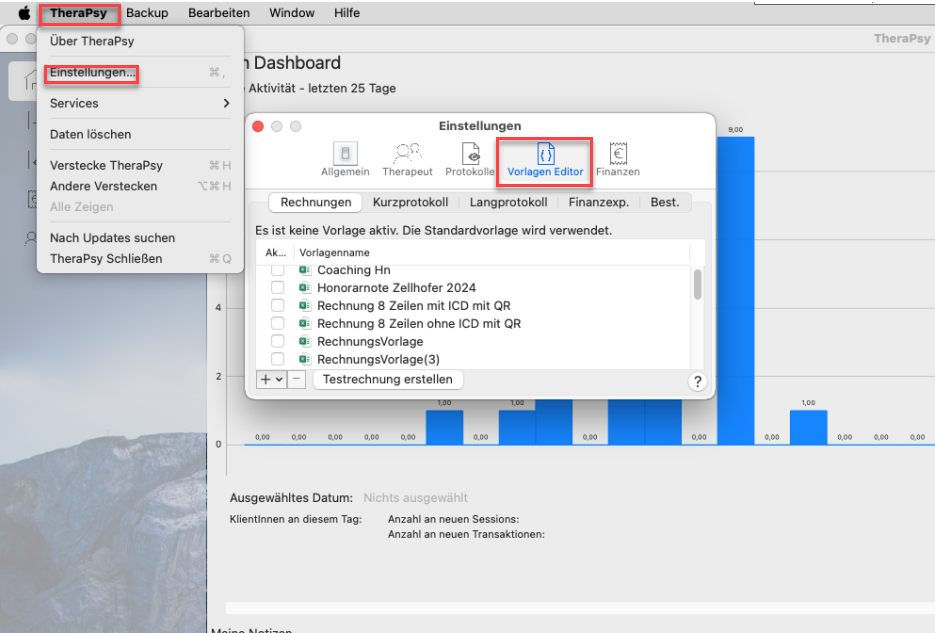Select Einstellungen… from the menu

(x=92, y=72)
